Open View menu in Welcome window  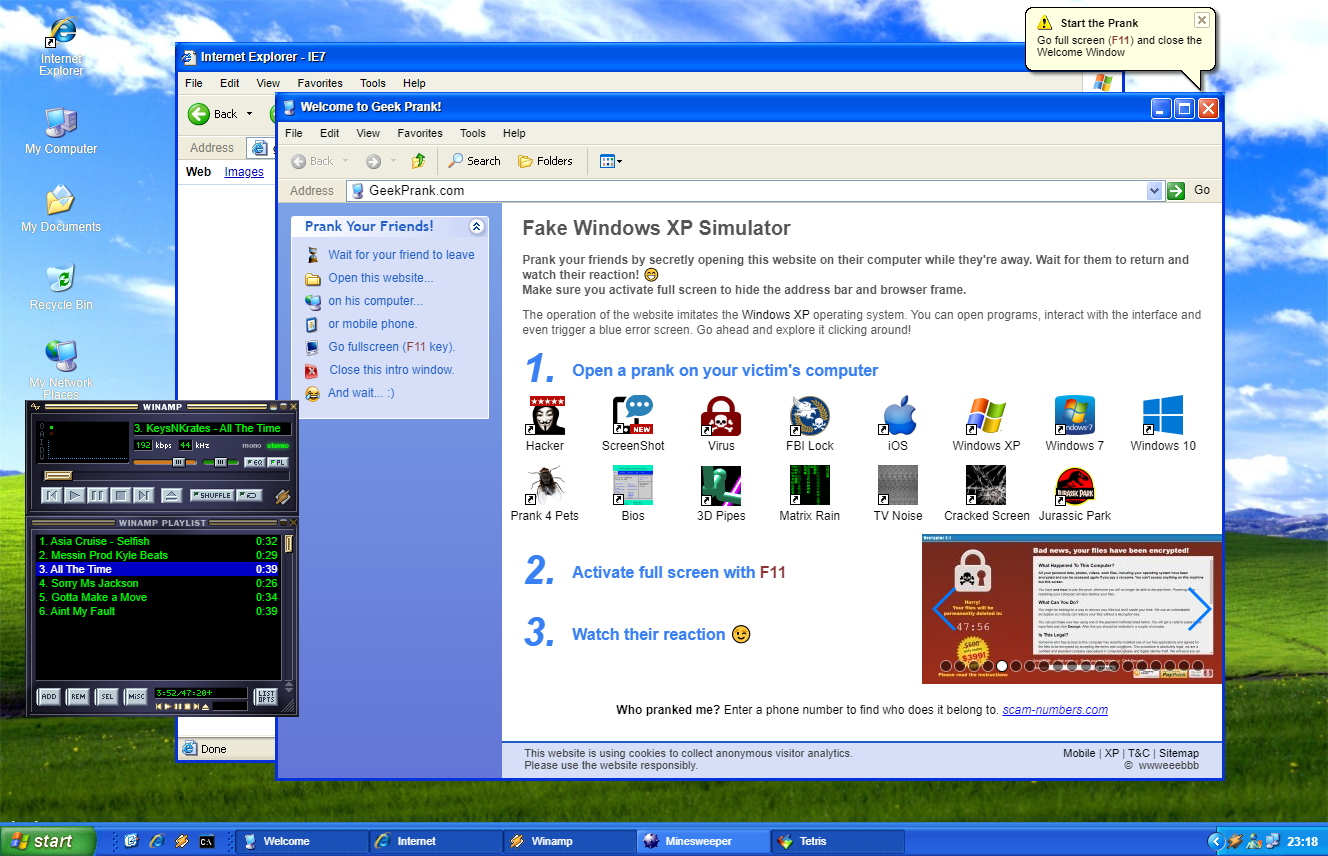tap(368, 133)
